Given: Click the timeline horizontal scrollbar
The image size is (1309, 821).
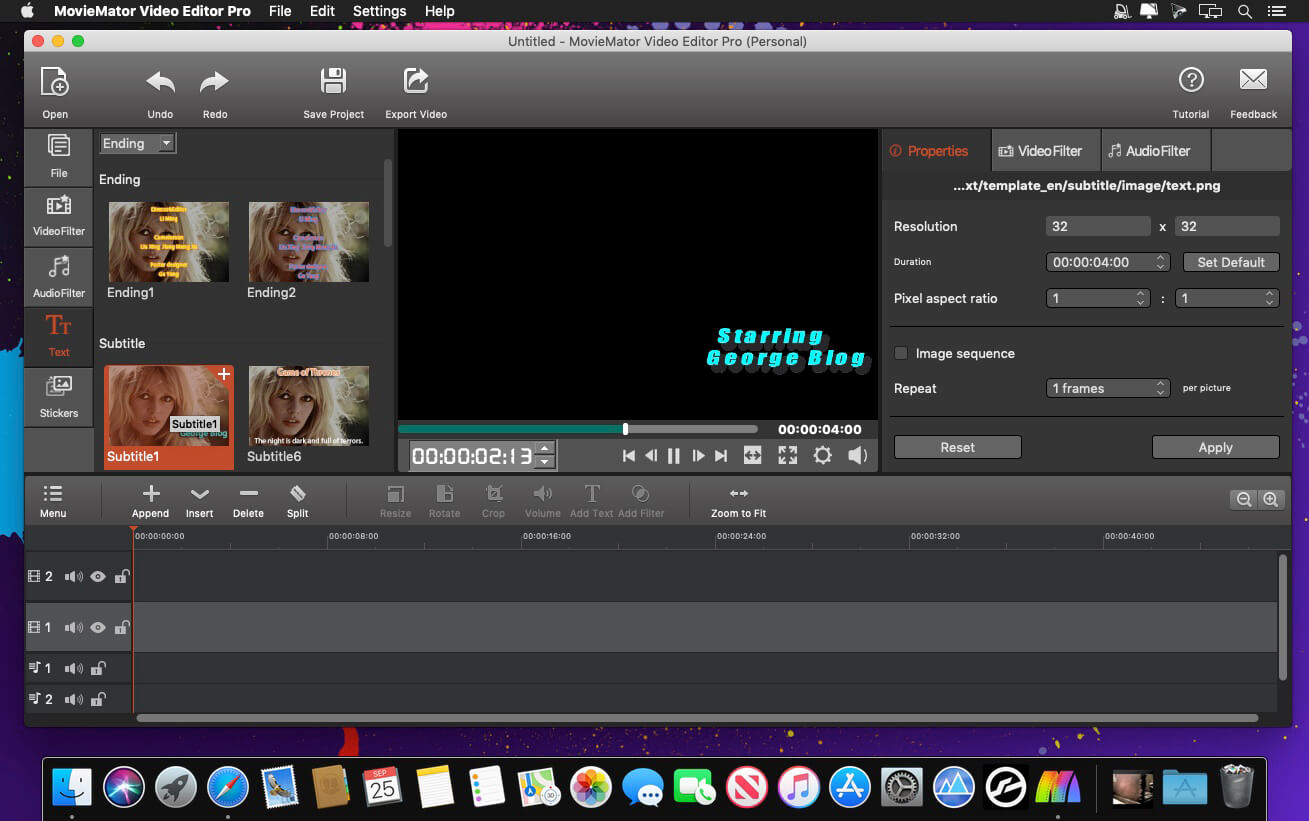Looking at the screenshot, I should pos(697,717).
